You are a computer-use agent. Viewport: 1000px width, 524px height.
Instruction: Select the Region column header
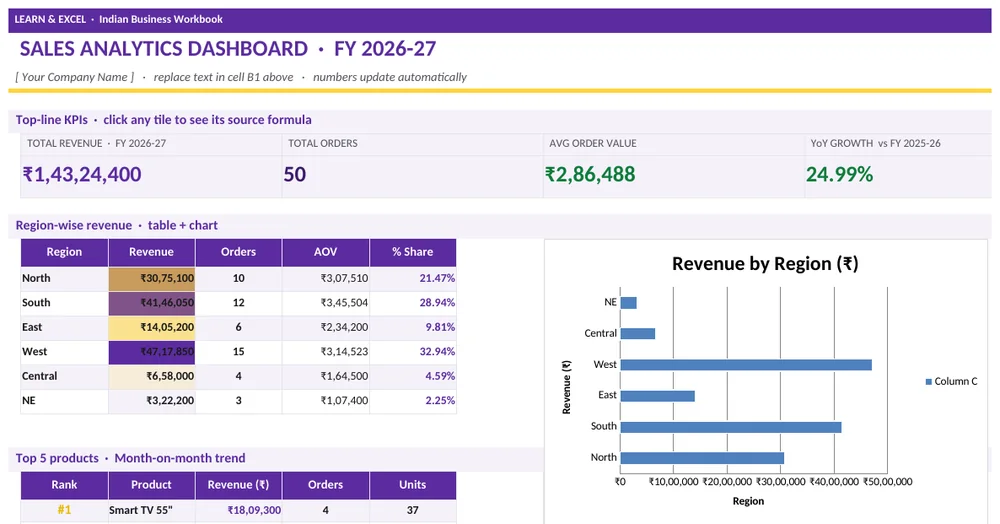pyautogui.click(x=64, y=252)
